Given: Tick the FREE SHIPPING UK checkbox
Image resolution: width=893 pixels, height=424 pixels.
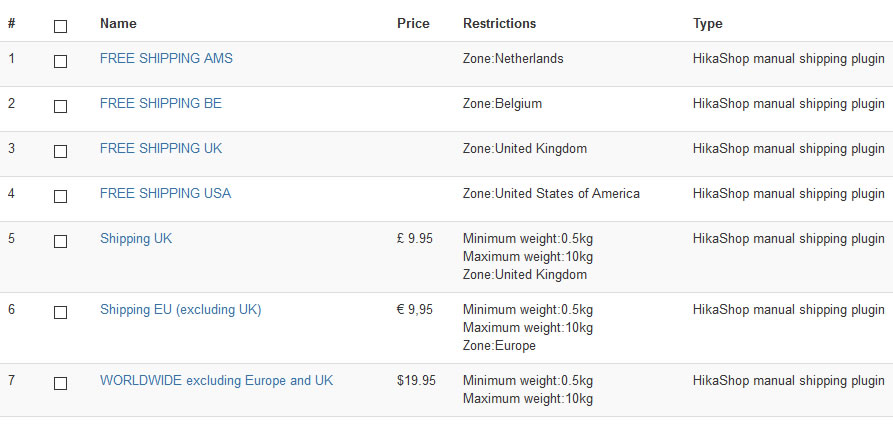Looking at the screenshot, I should pyautogui.click(x=60, y=151).
